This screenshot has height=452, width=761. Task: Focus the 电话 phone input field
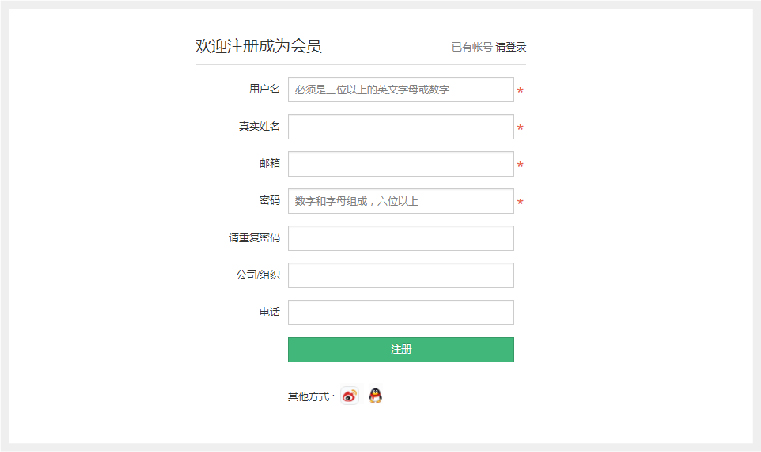(x=401, y=312)
